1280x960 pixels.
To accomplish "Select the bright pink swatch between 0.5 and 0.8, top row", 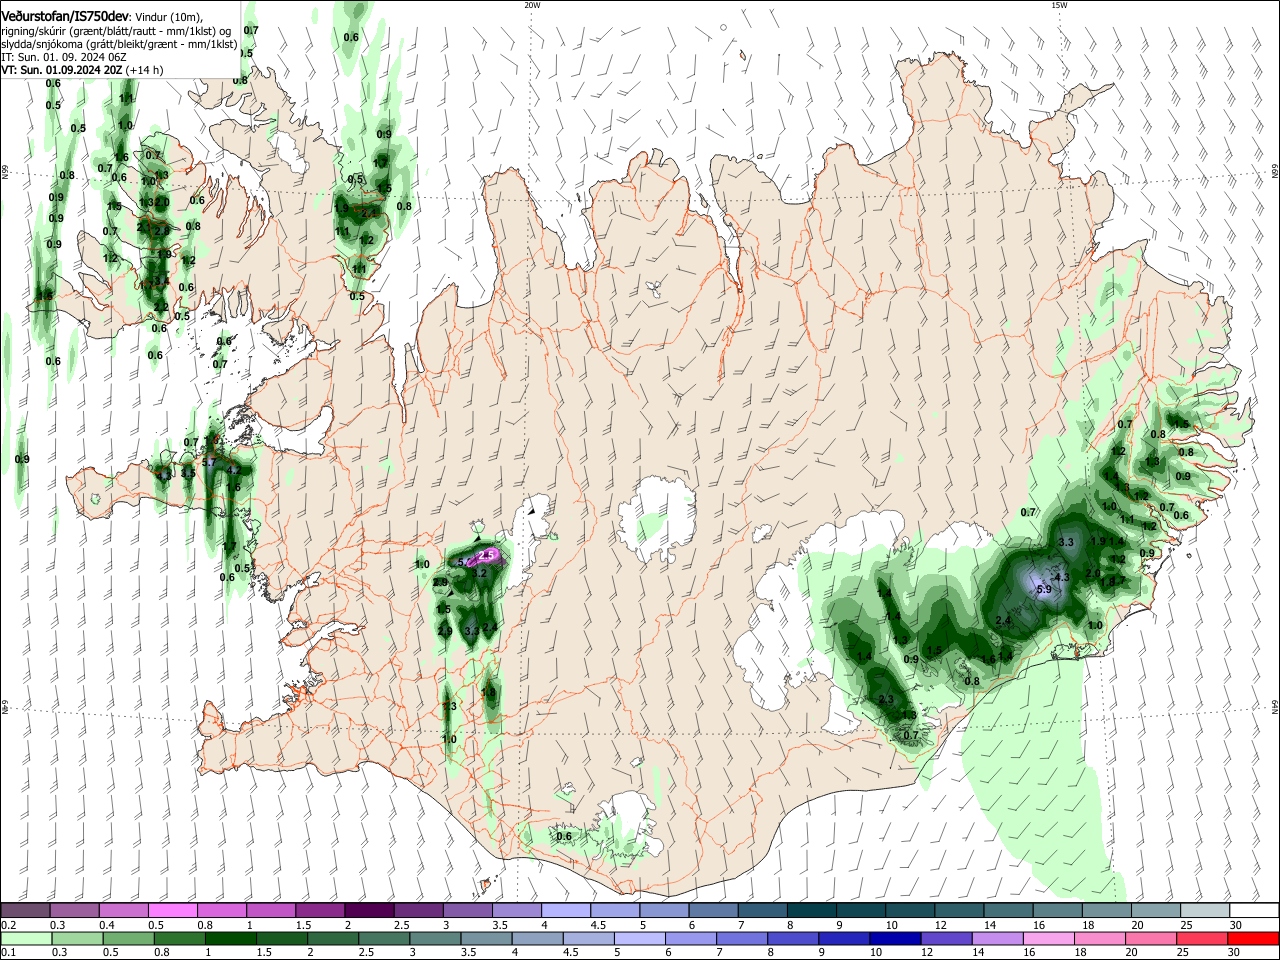I will 172,910.
